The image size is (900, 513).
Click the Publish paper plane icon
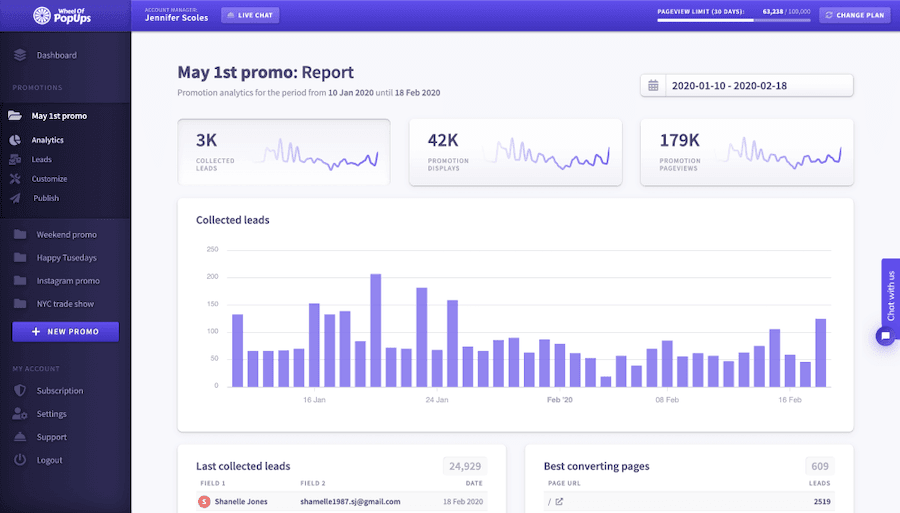[15, 198]
